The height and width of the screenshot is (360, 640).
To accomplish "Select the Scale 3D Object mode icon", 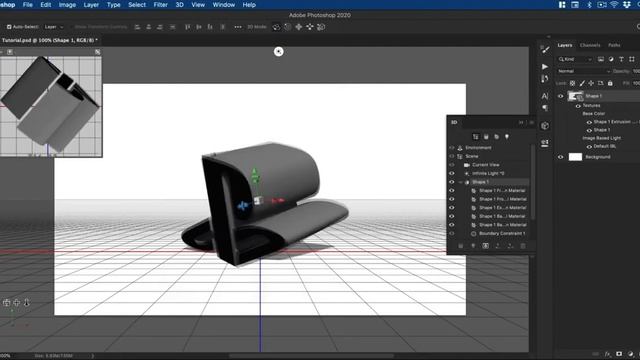I will coord(321,27).
